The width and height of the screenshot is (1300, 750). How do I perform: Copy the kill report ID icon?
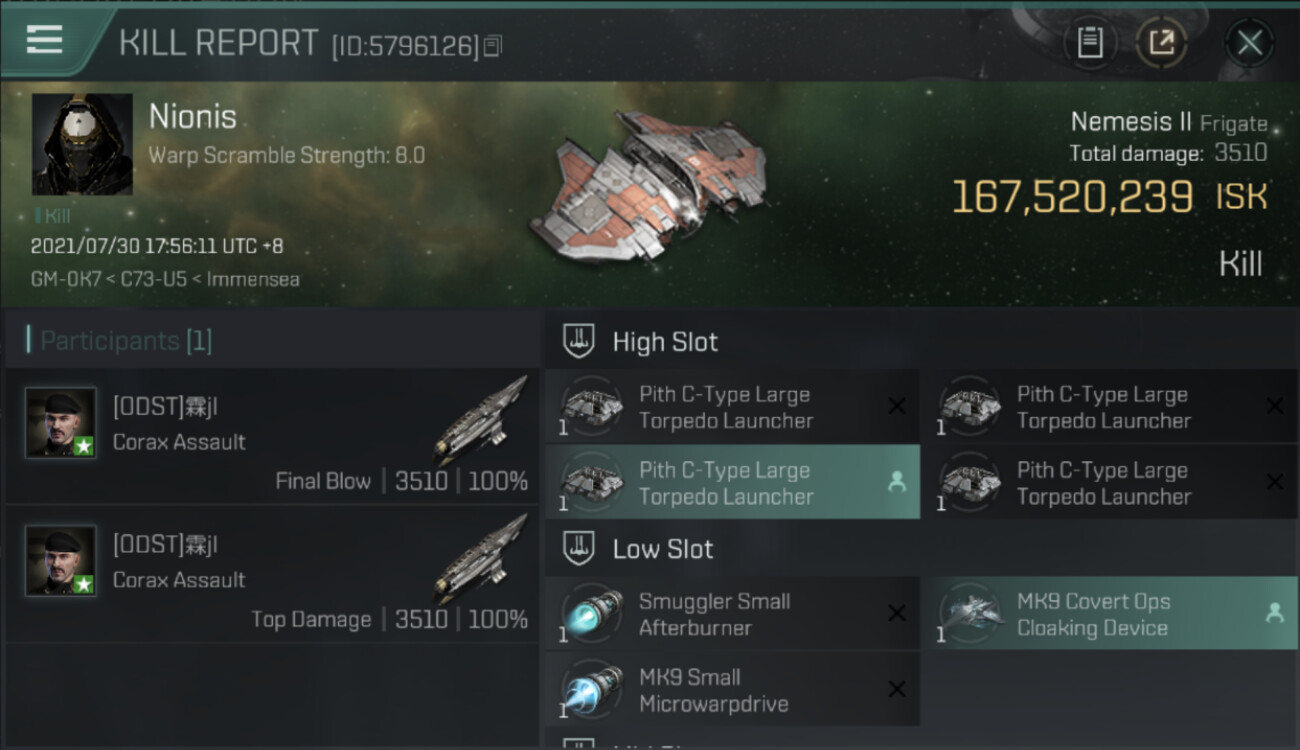tap(492, 46)
